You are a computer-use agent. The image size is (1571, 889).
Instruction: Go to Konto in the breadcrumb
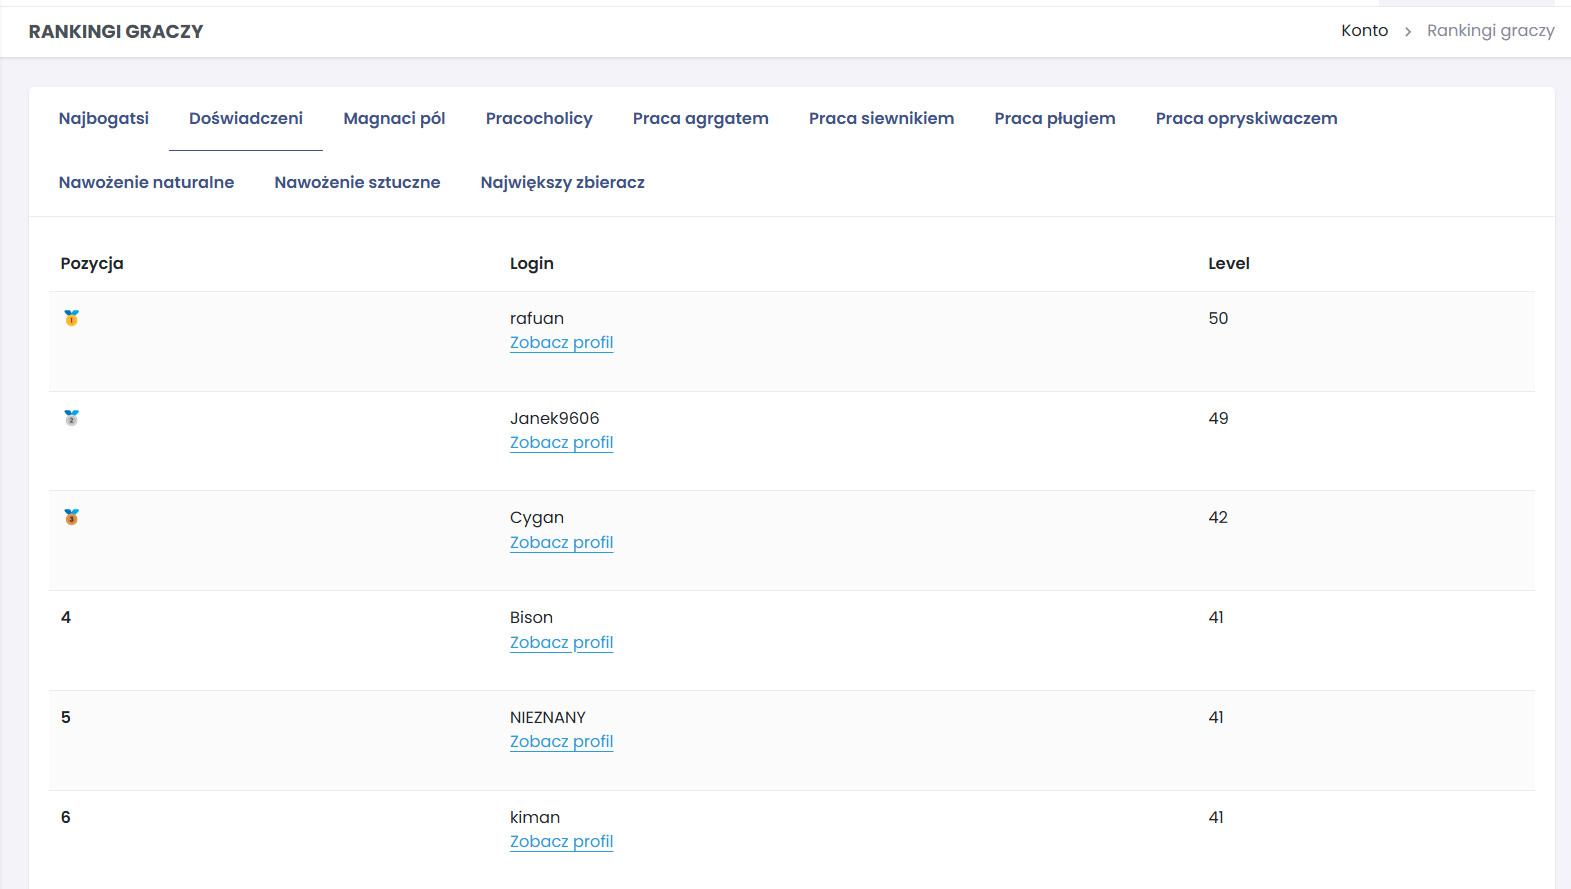click(1364, 31)
